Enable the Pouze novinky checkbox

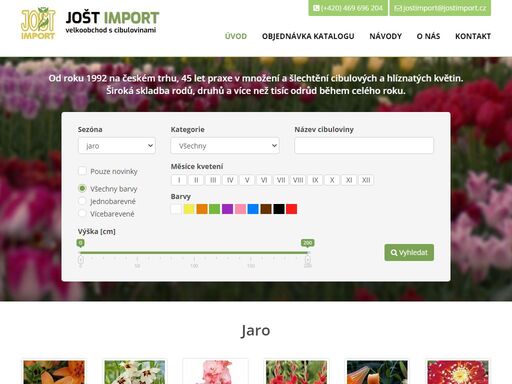tap(82, 171)
